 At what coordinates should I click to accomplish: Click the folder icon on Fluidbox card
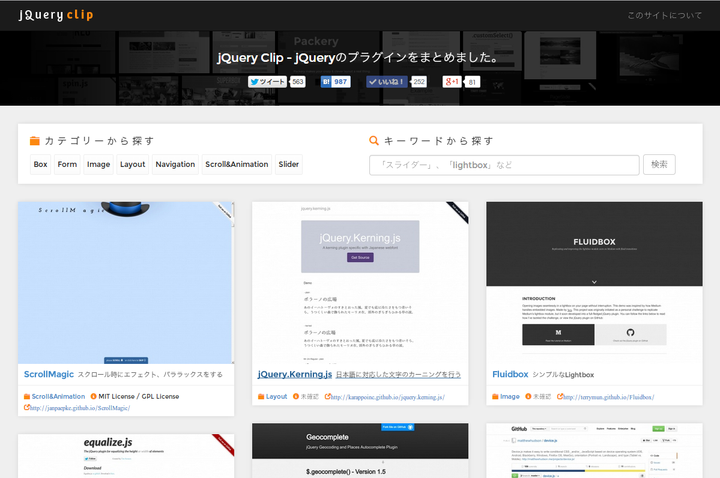click(x=495, y=396)
